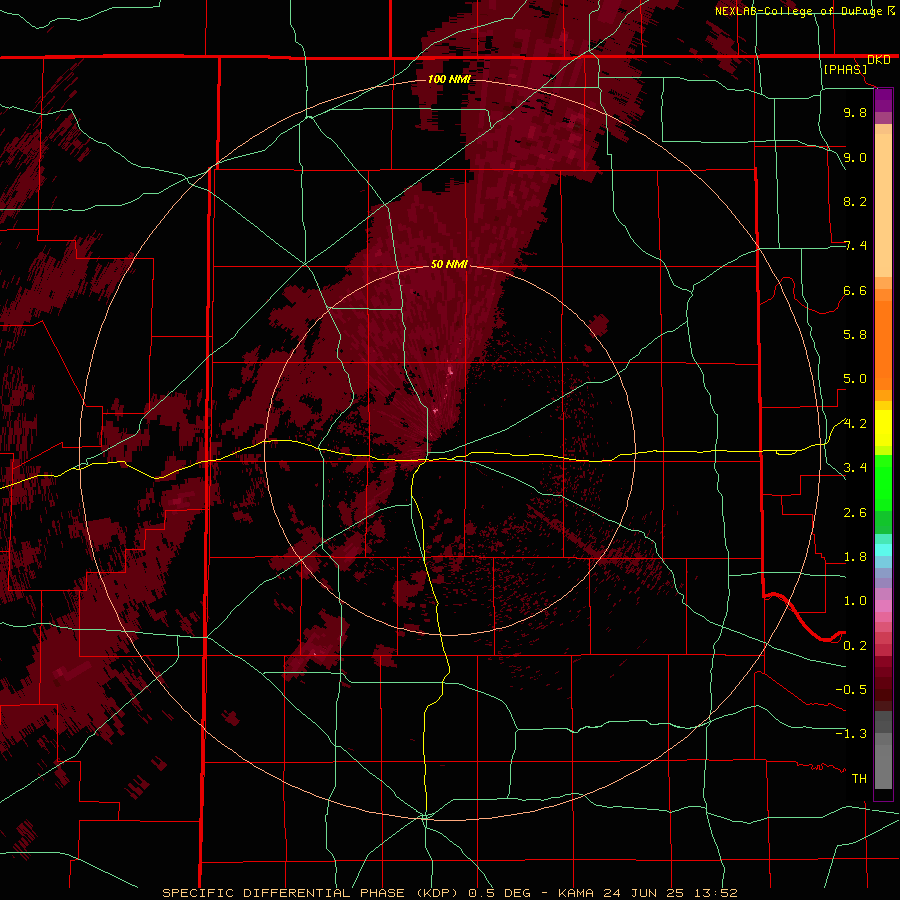Select the 8.2 scale label
900x900 pixels.
coord(855,201)
